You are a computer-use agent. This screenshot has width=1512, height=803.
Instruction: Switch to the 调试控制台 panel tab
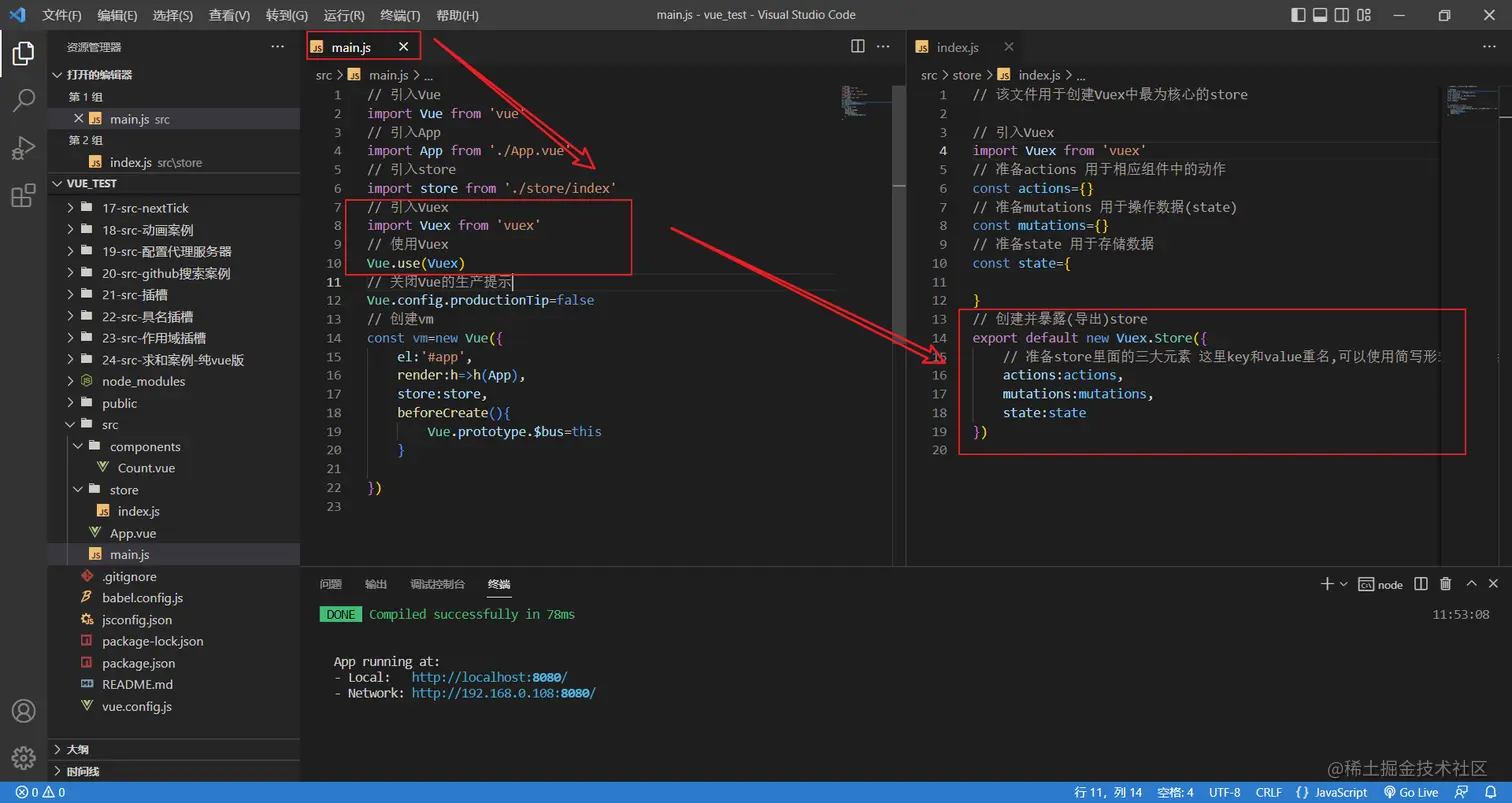pos(438,584)
